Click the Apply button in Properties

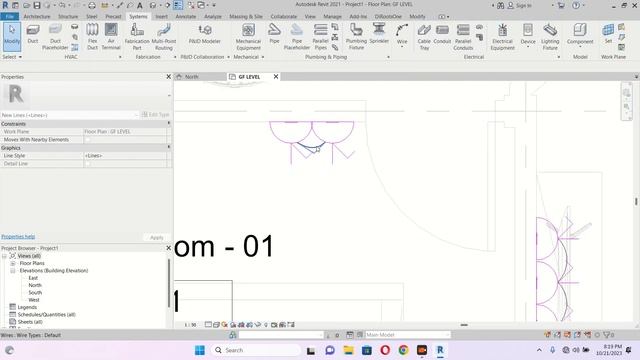156,238
